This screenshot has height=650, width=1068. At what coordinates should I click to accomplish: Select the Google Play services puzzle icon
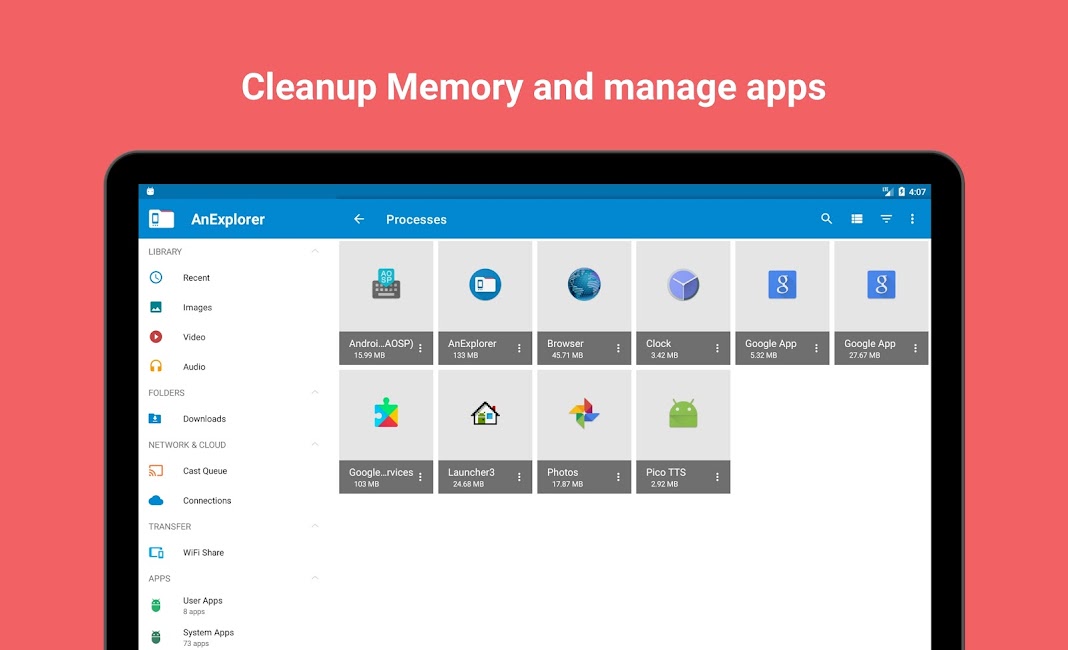click(x=386, y=414)
